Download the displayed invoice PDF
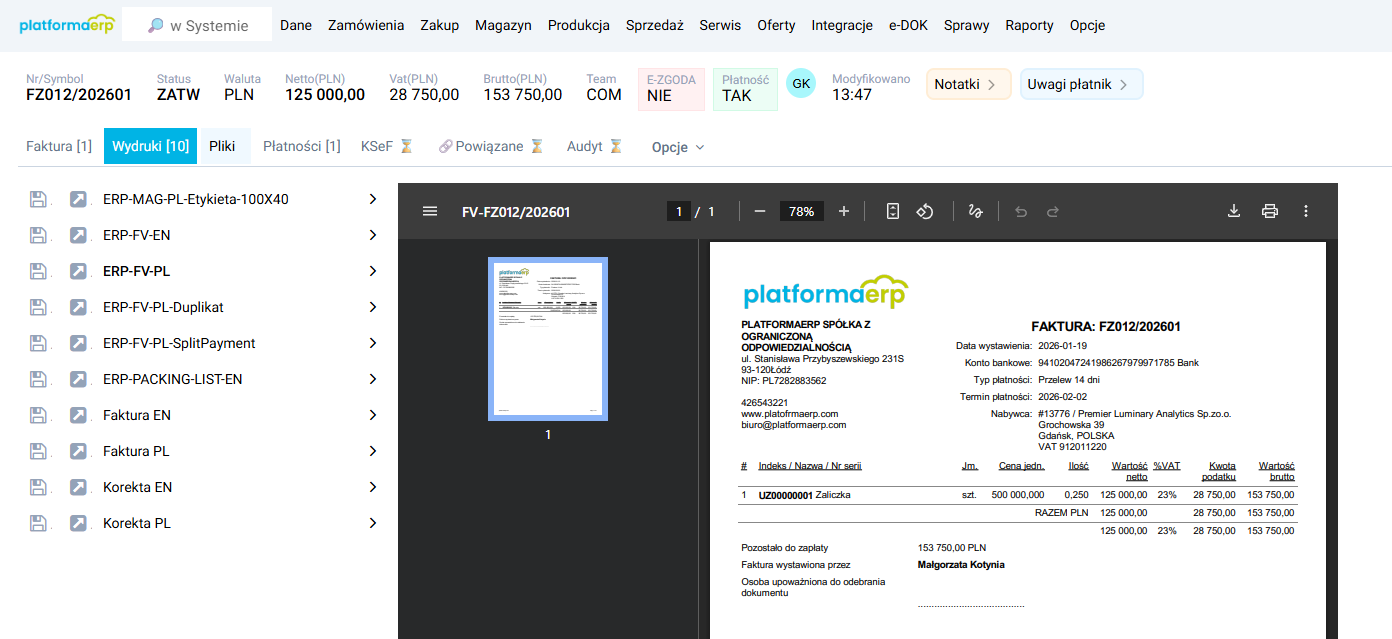1392x639 pixels. point(1233,211)
